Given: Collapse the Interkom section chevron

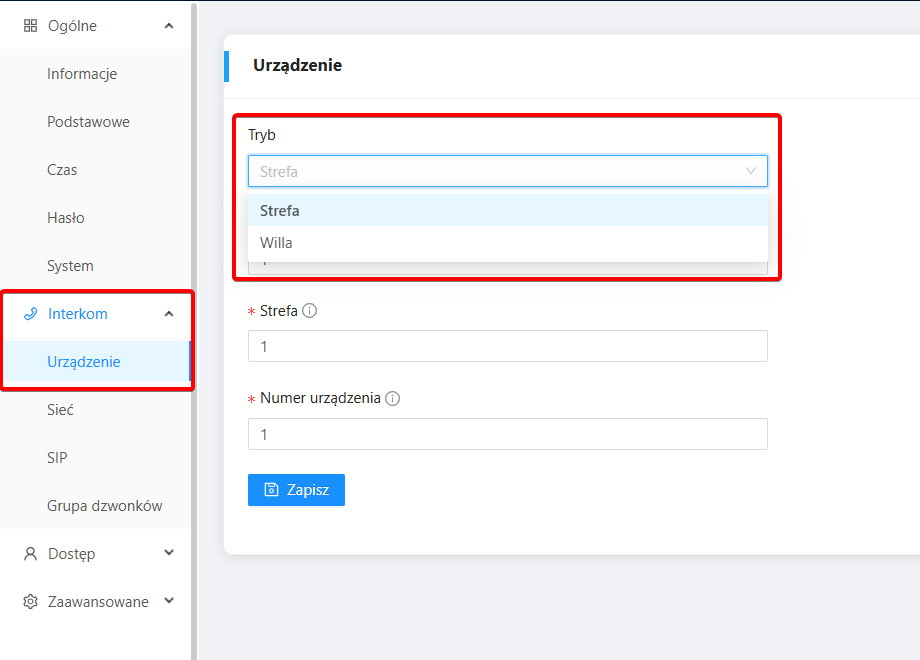Looking at the screenshot, I should click(169, 314).
